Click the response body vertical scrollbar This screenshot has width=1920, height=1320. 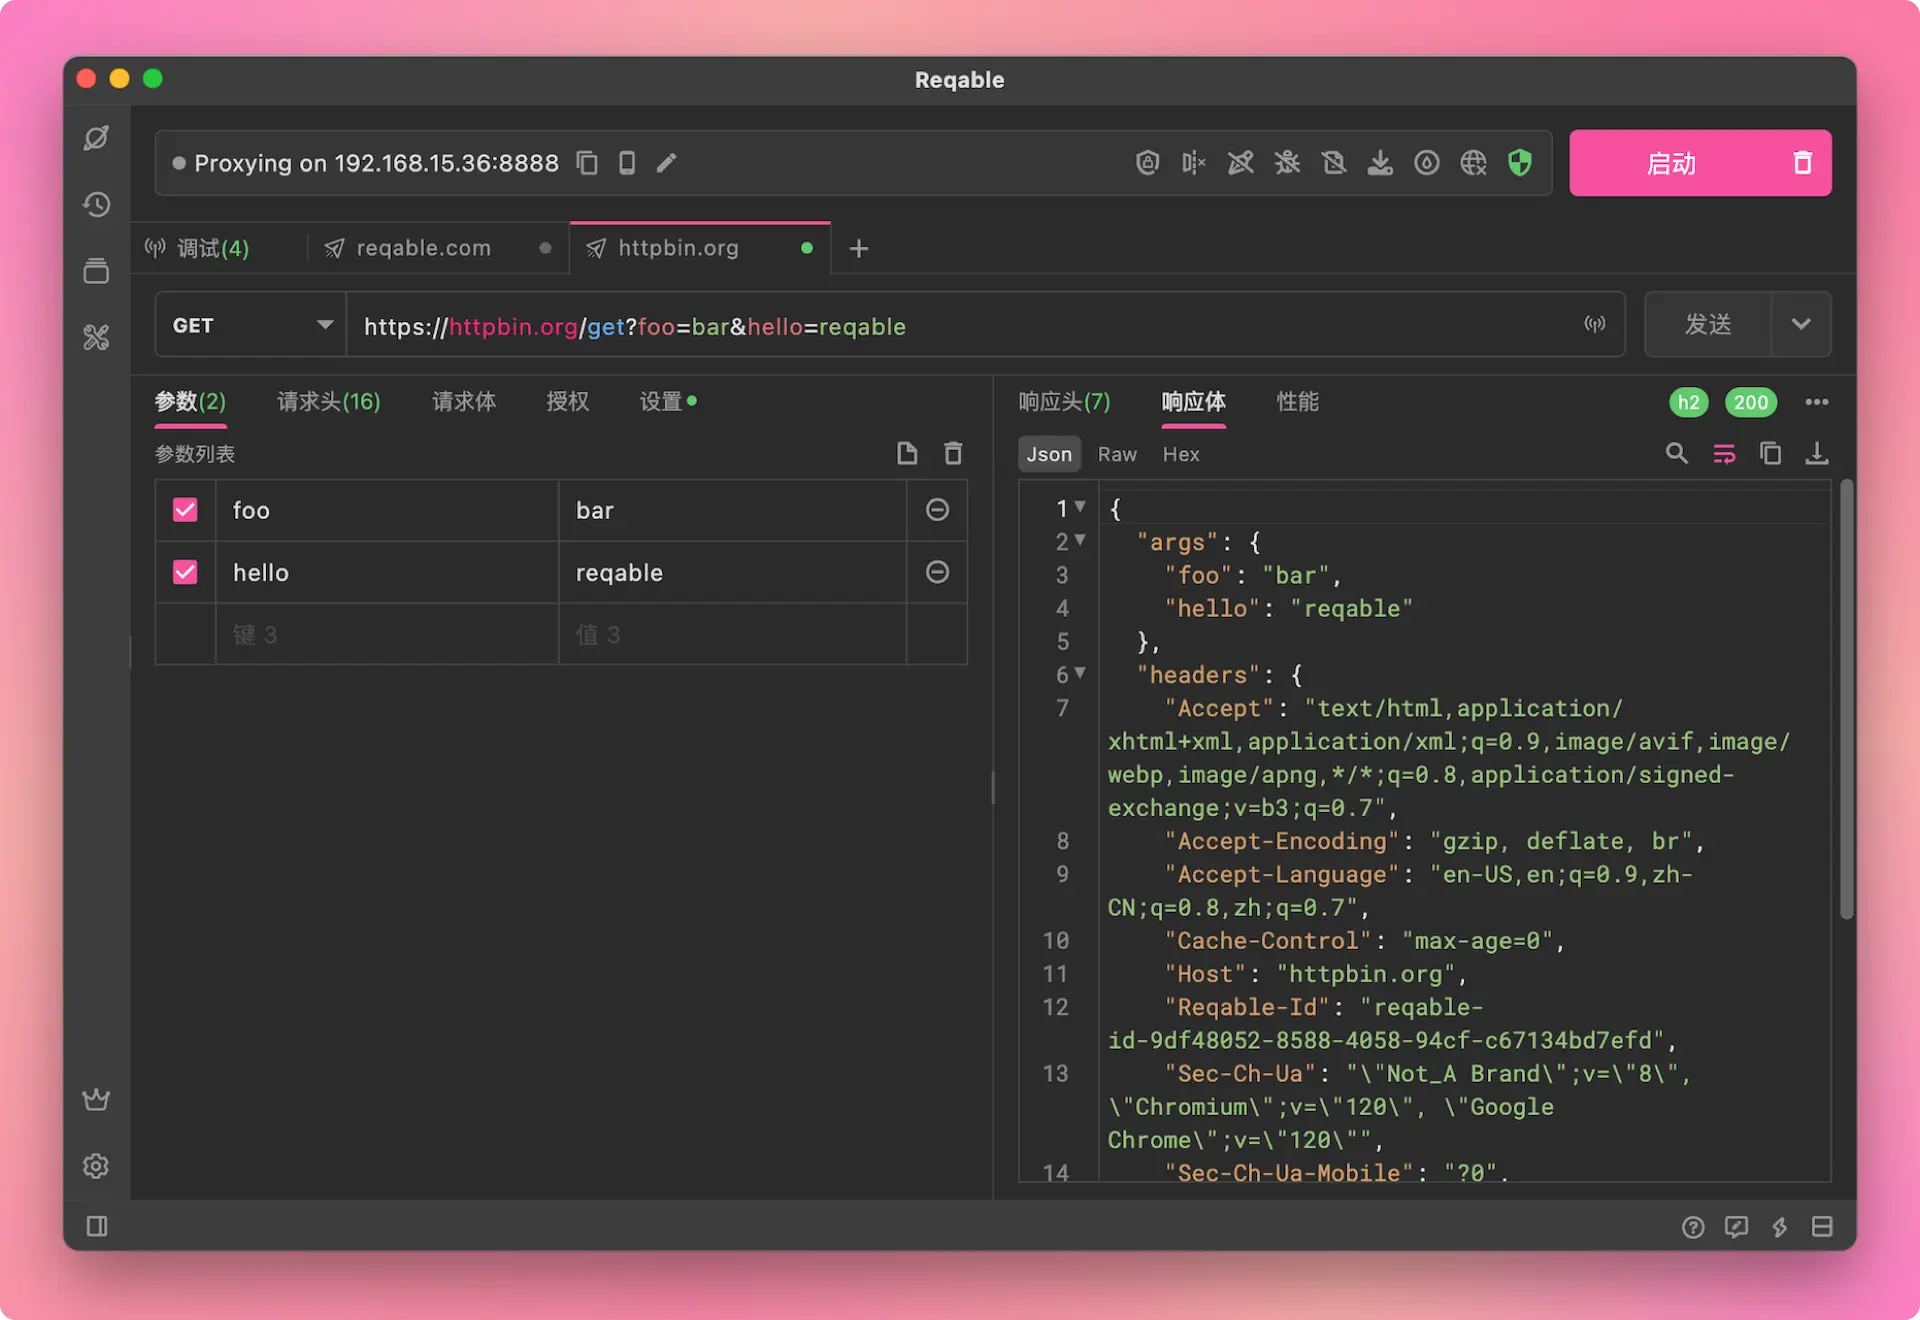[1846, 700]
